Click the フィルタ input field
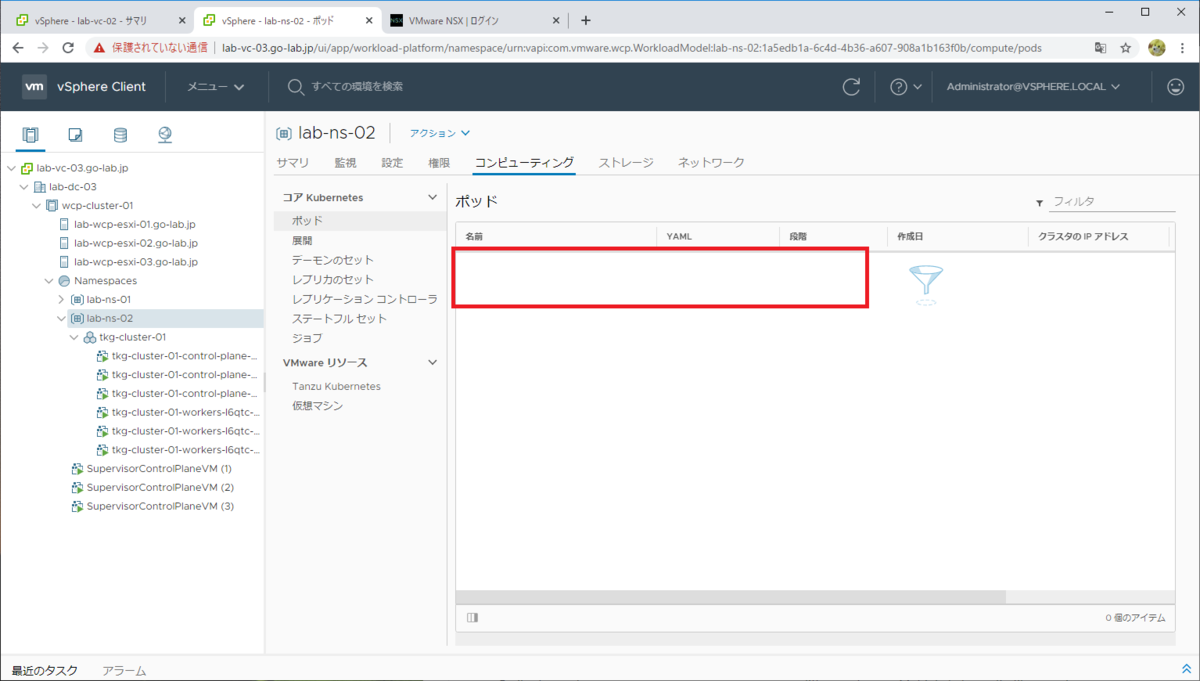This screenshot has height=681, width=1200. [x=1112, y=202]
